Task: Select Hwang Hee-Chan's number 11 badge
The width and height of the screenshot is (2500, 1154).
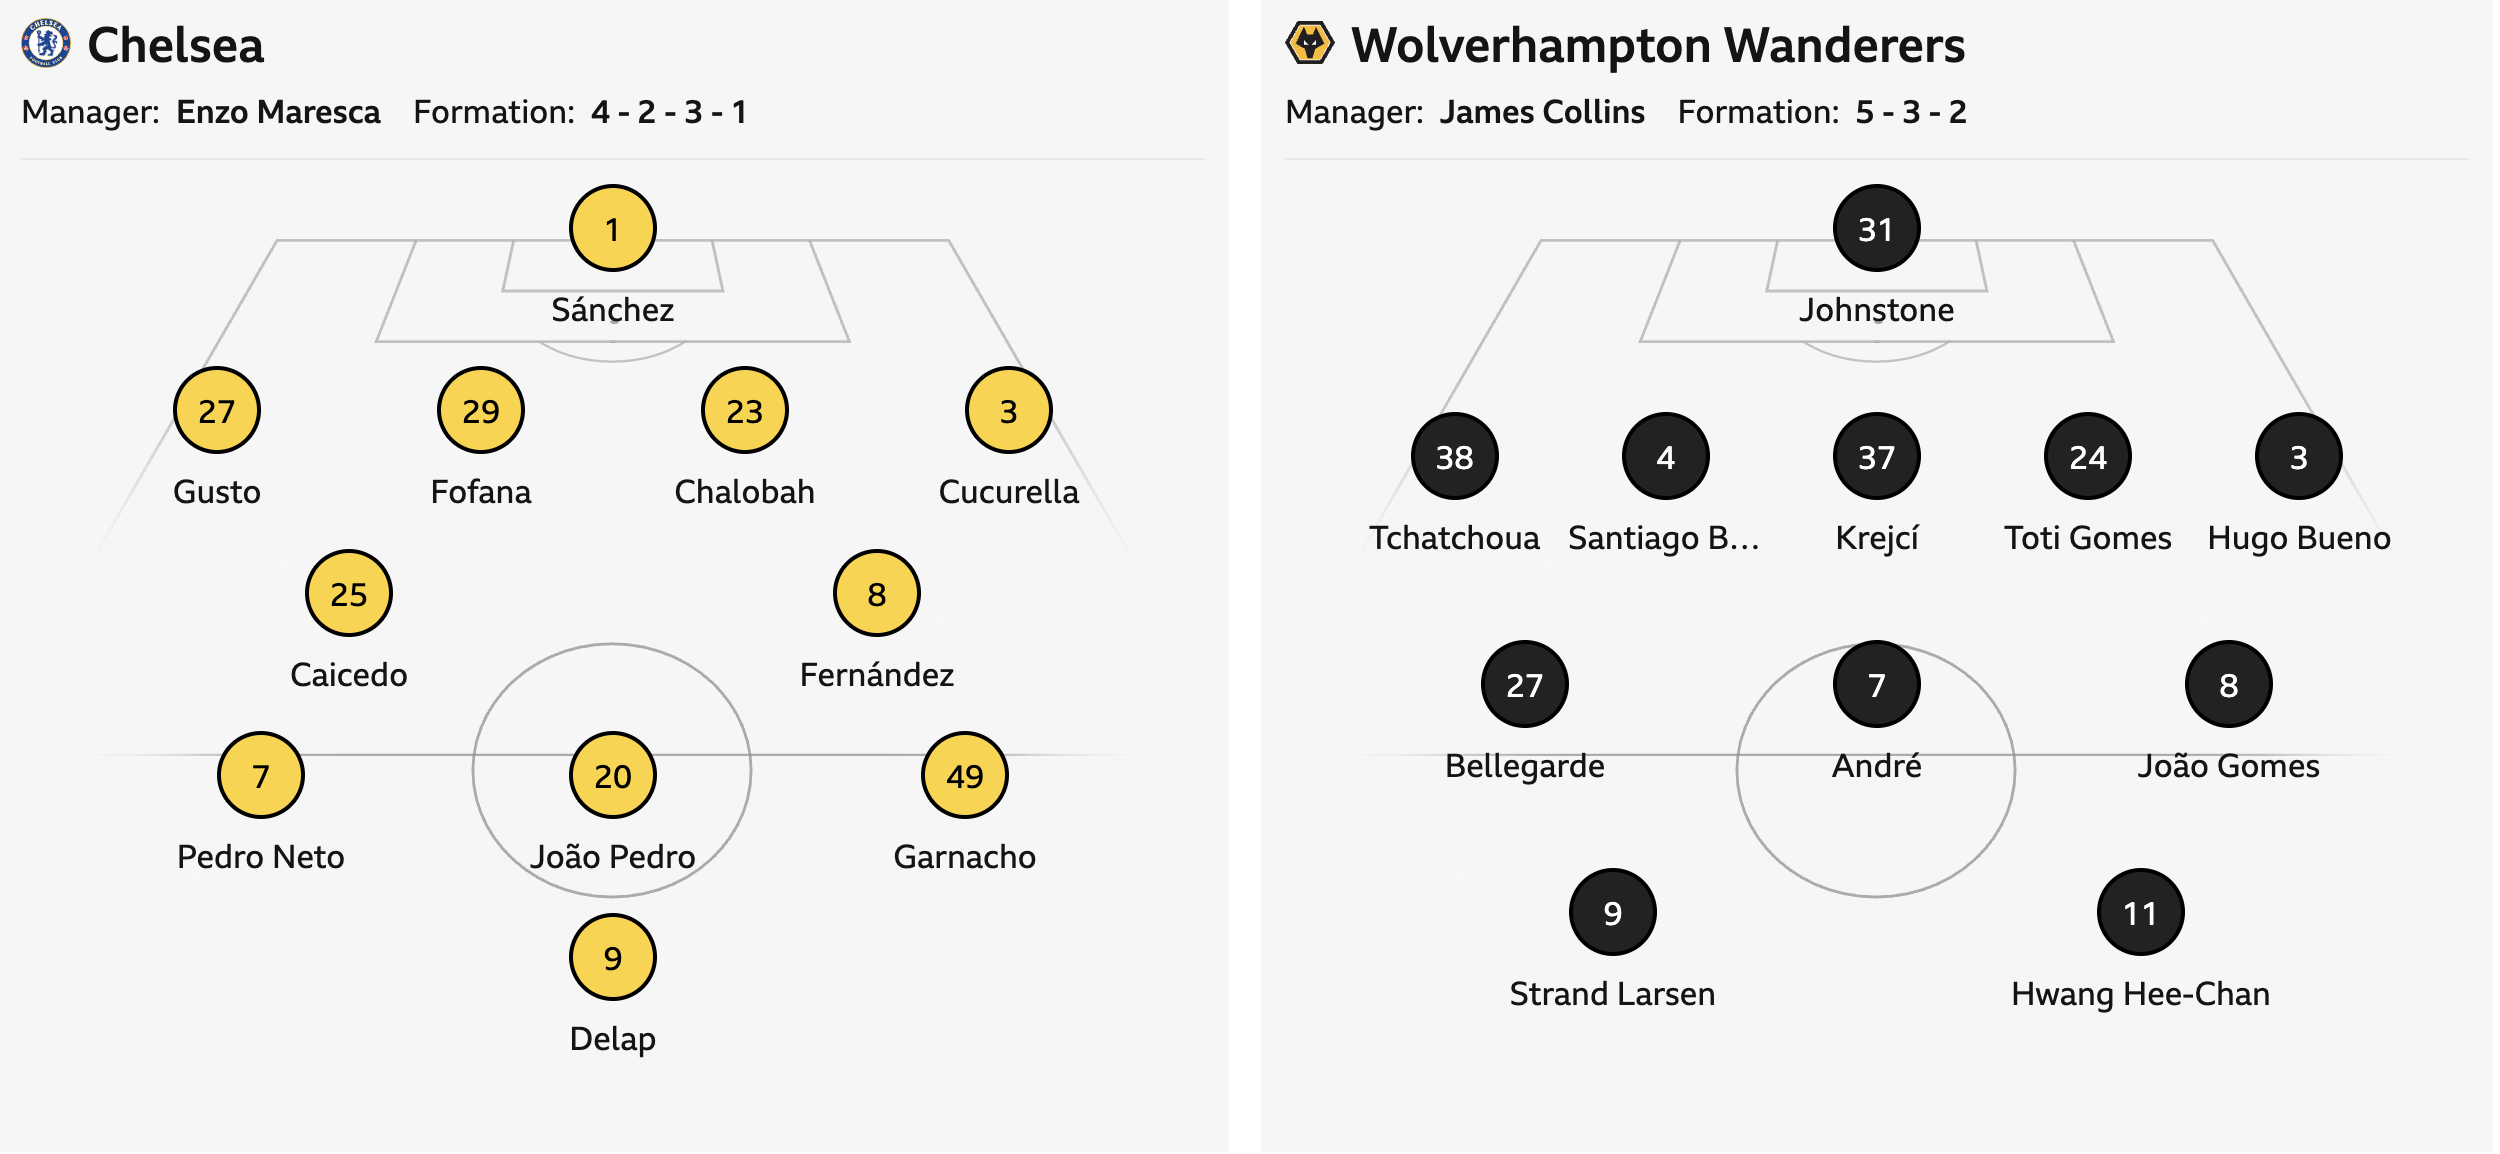Action: [2140, 913]
